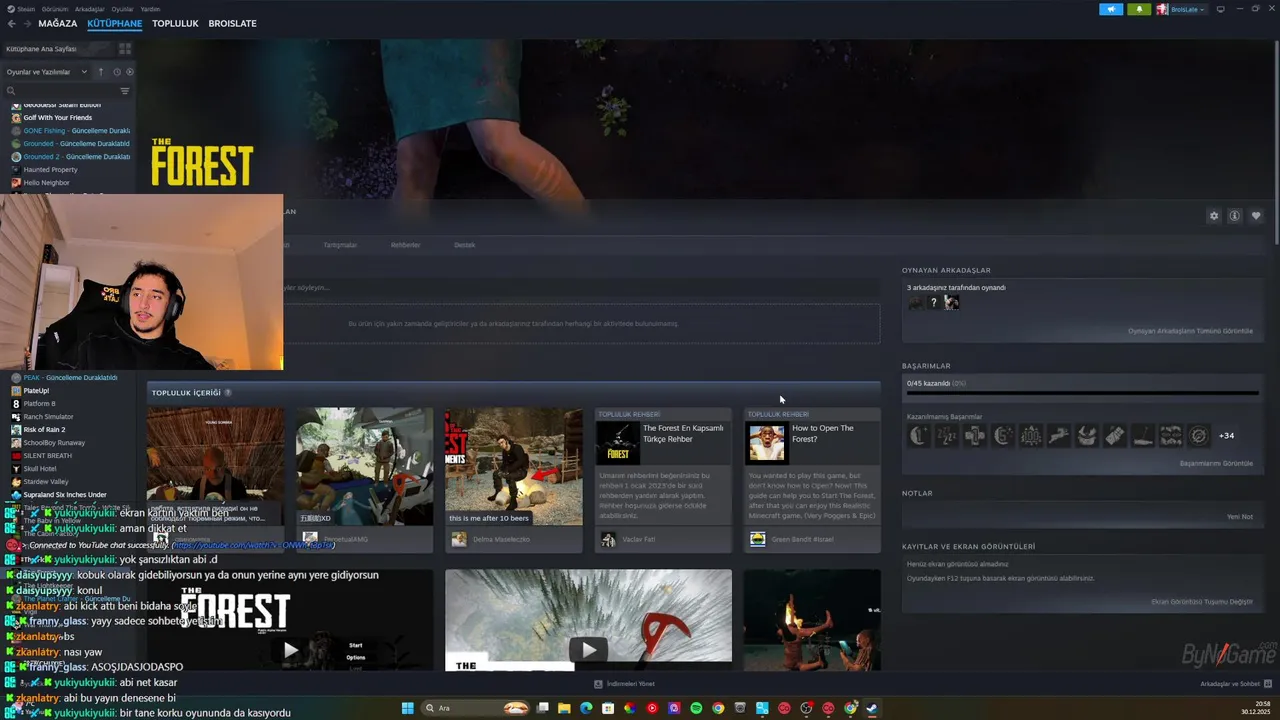This screenshot has height=720, width=1280.
Task: Click the achievements progress bar
Action: 1081,392
